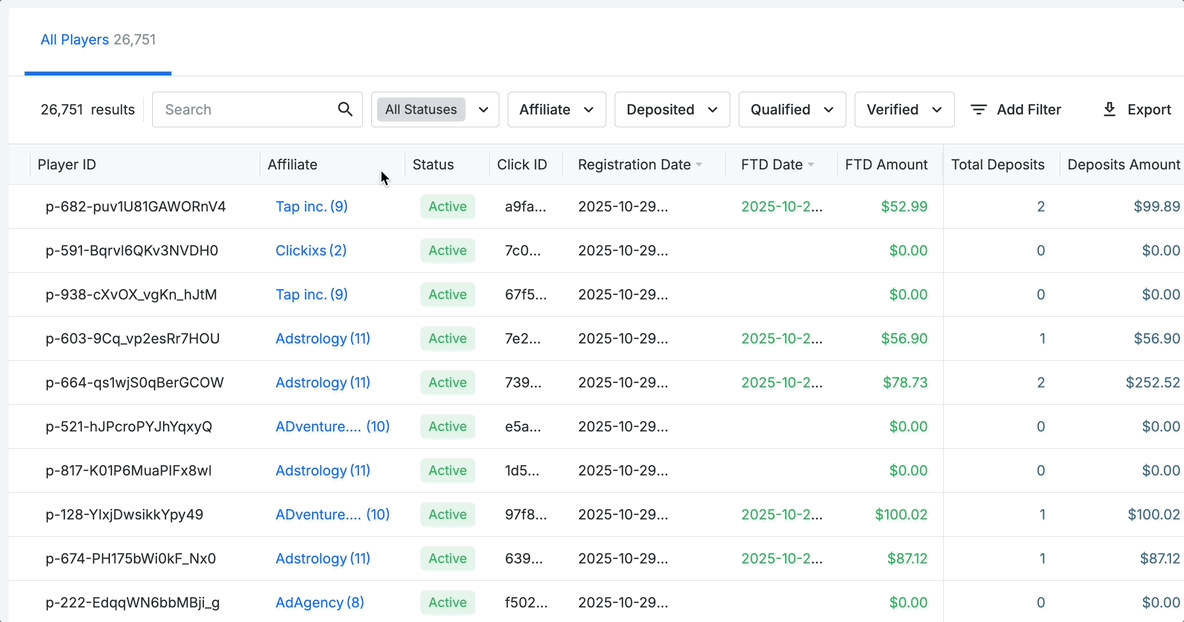Click the Player ID column header
This screenshot has height=622, width=1184.
pos(66,165)
